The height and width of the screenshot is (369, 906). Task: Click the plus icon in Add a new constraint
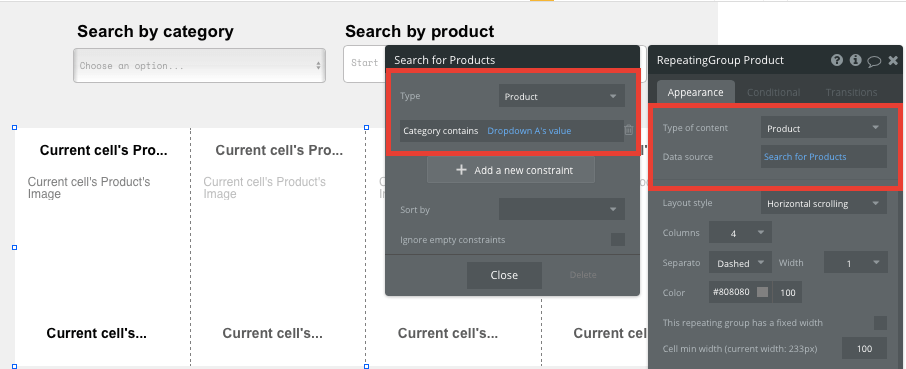point(461,170)
